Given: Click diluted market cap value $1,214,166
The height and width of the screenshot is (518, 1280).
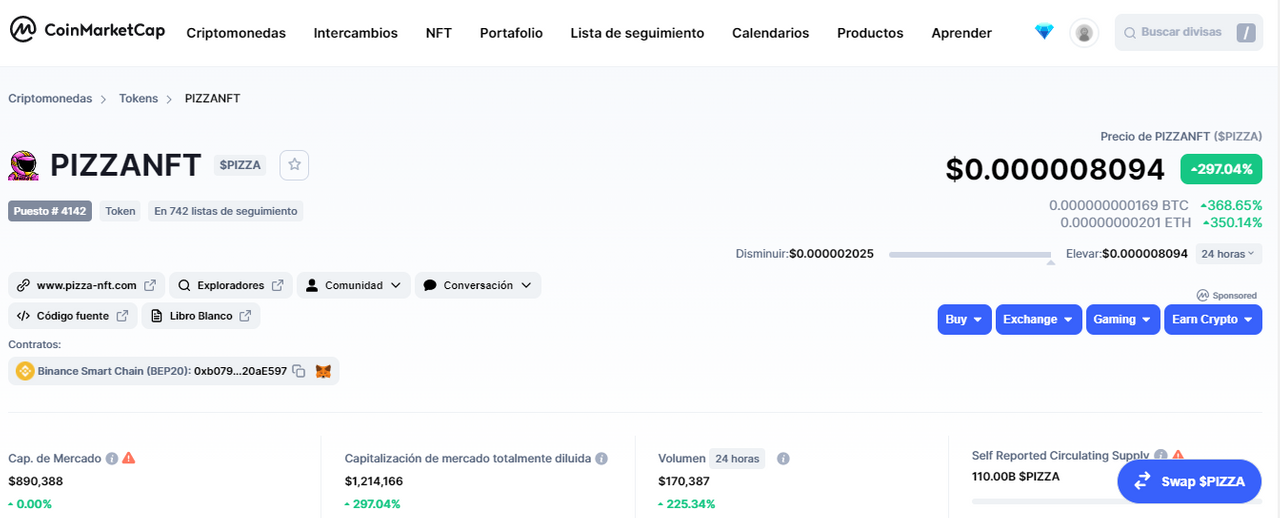Looking at the screenshot, I should pos(373,481).
